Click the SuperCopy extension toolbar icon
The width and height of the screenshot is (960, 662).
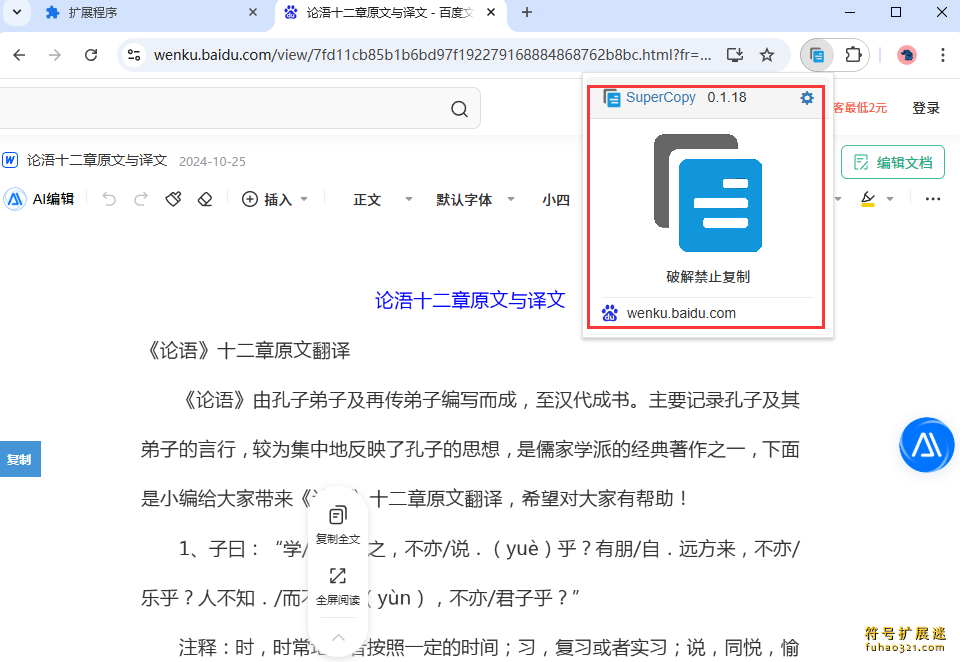817,55
